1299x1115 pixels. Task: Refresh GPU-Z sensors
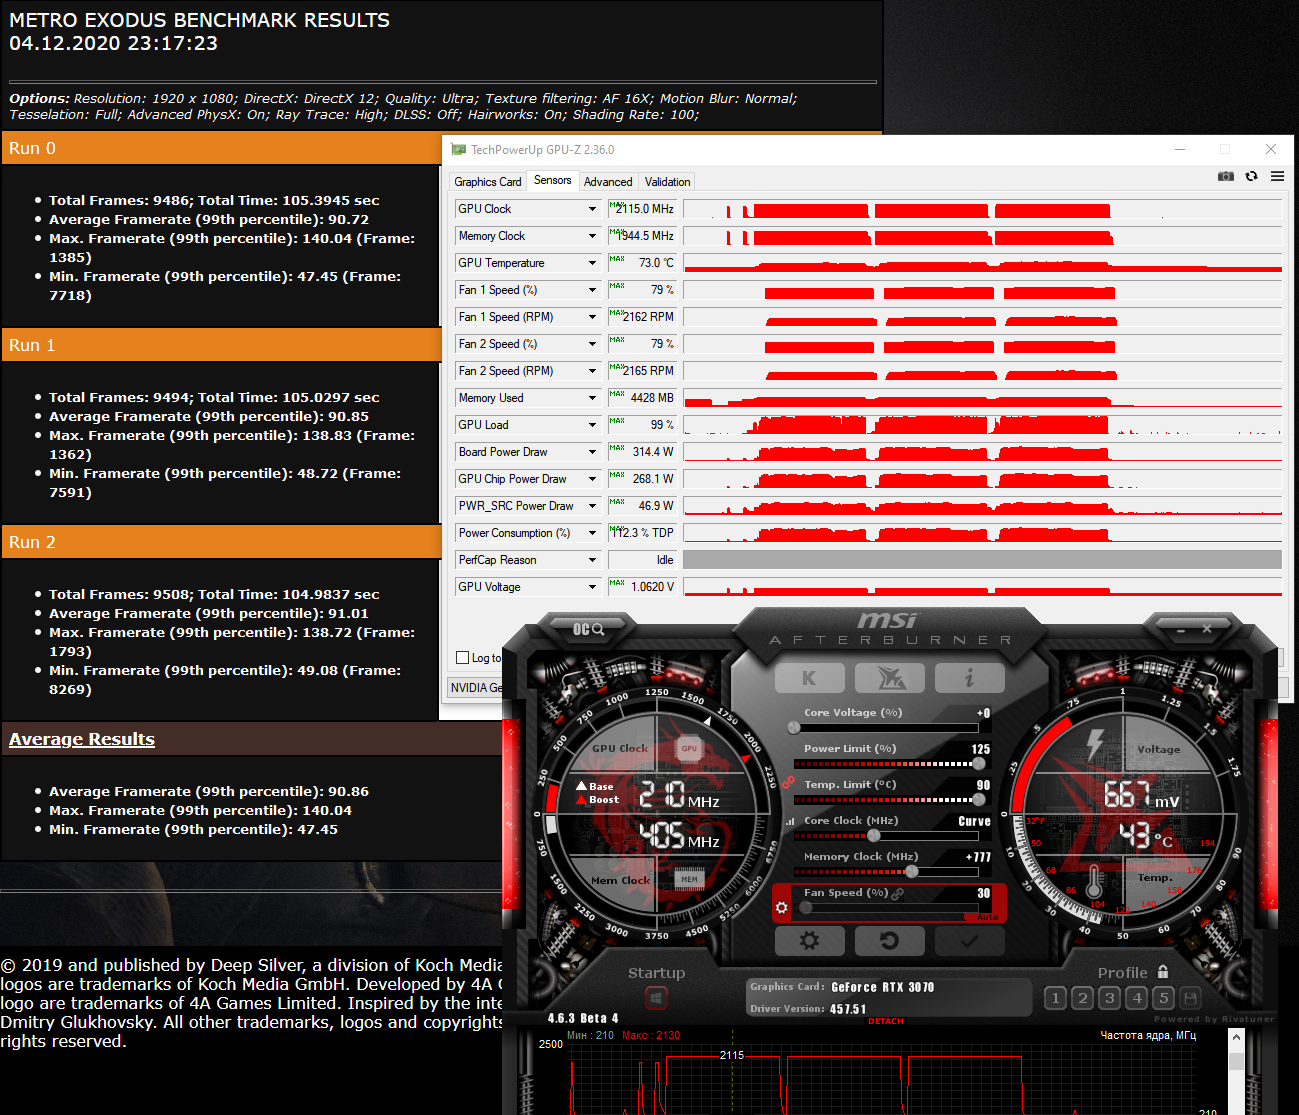coord(1251,176)
